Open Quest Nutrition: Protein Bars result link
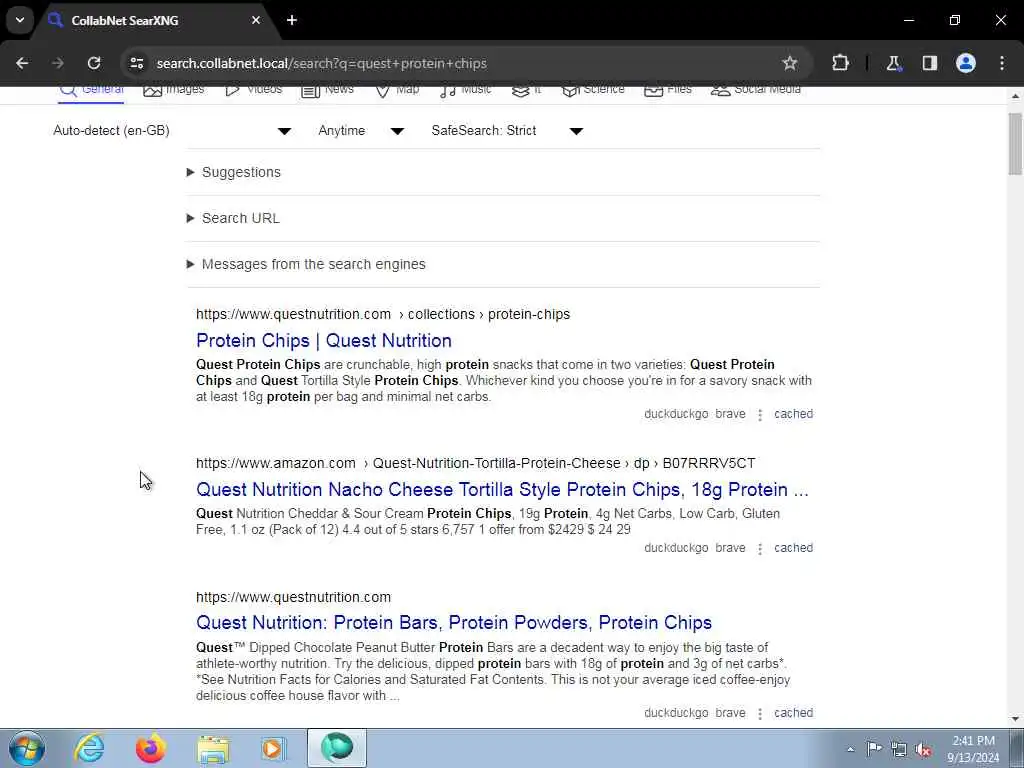Viewport: 1024px width, 768px height. pos(454,622)
